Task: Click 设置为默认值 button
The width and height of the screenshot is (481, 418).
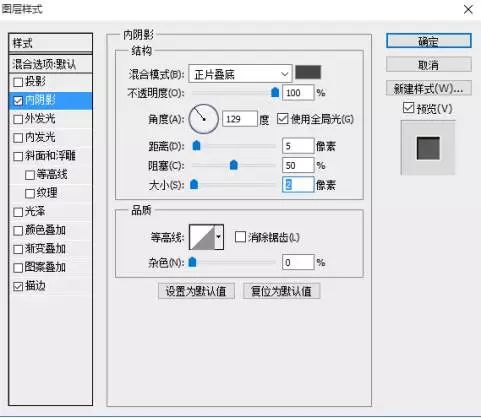Action: click(x=196, y=291)
